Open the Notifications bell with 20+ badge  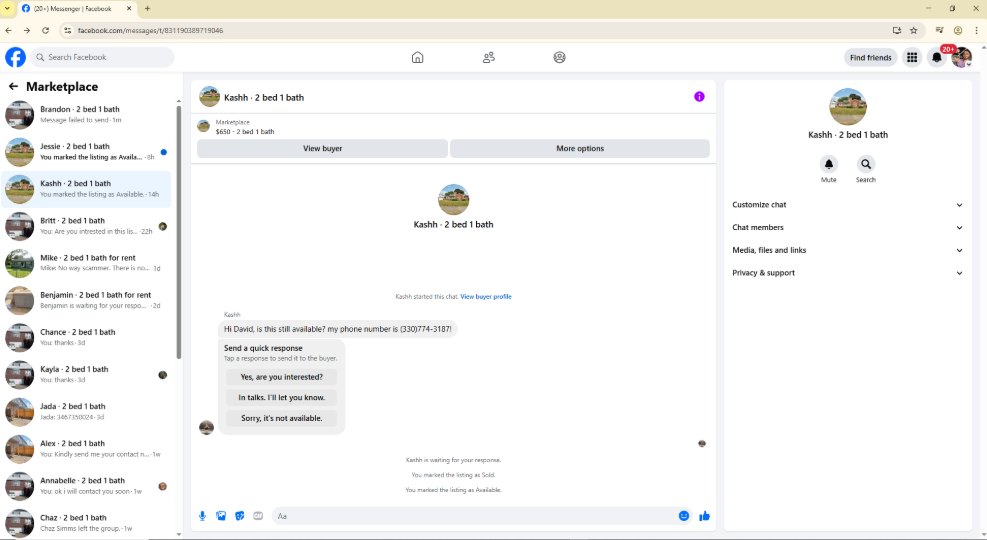[x=937, y=57]
